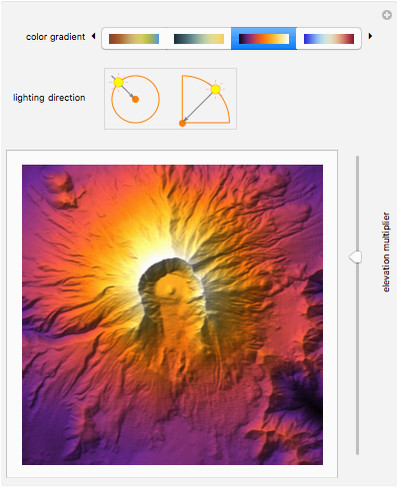Select the dark teal-to-yellow color gradient
Screen dimensions: 398x488
[199, 39]
